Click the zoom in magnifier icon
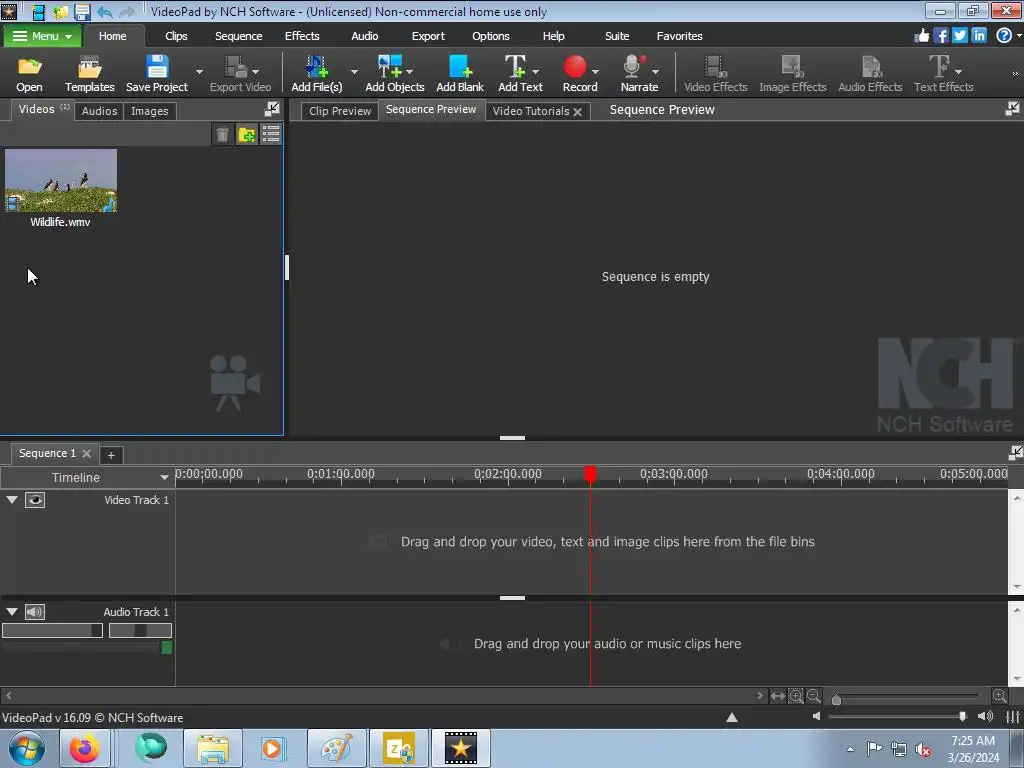 point(999,696)
